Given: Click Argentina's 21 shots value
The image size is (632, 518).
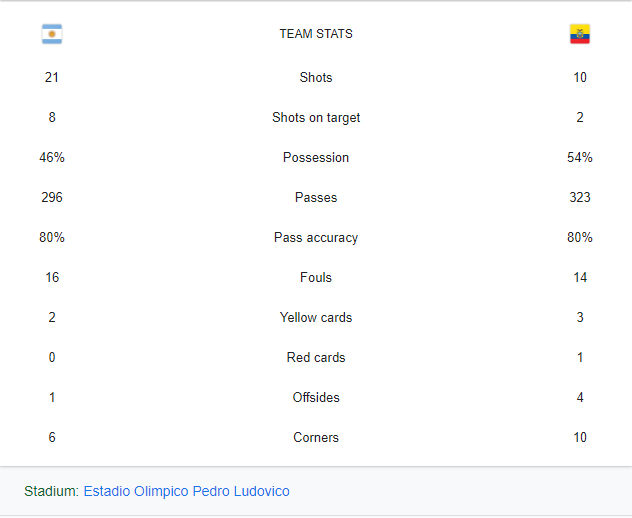Looking at the screenshot, I should pos(52,77).
